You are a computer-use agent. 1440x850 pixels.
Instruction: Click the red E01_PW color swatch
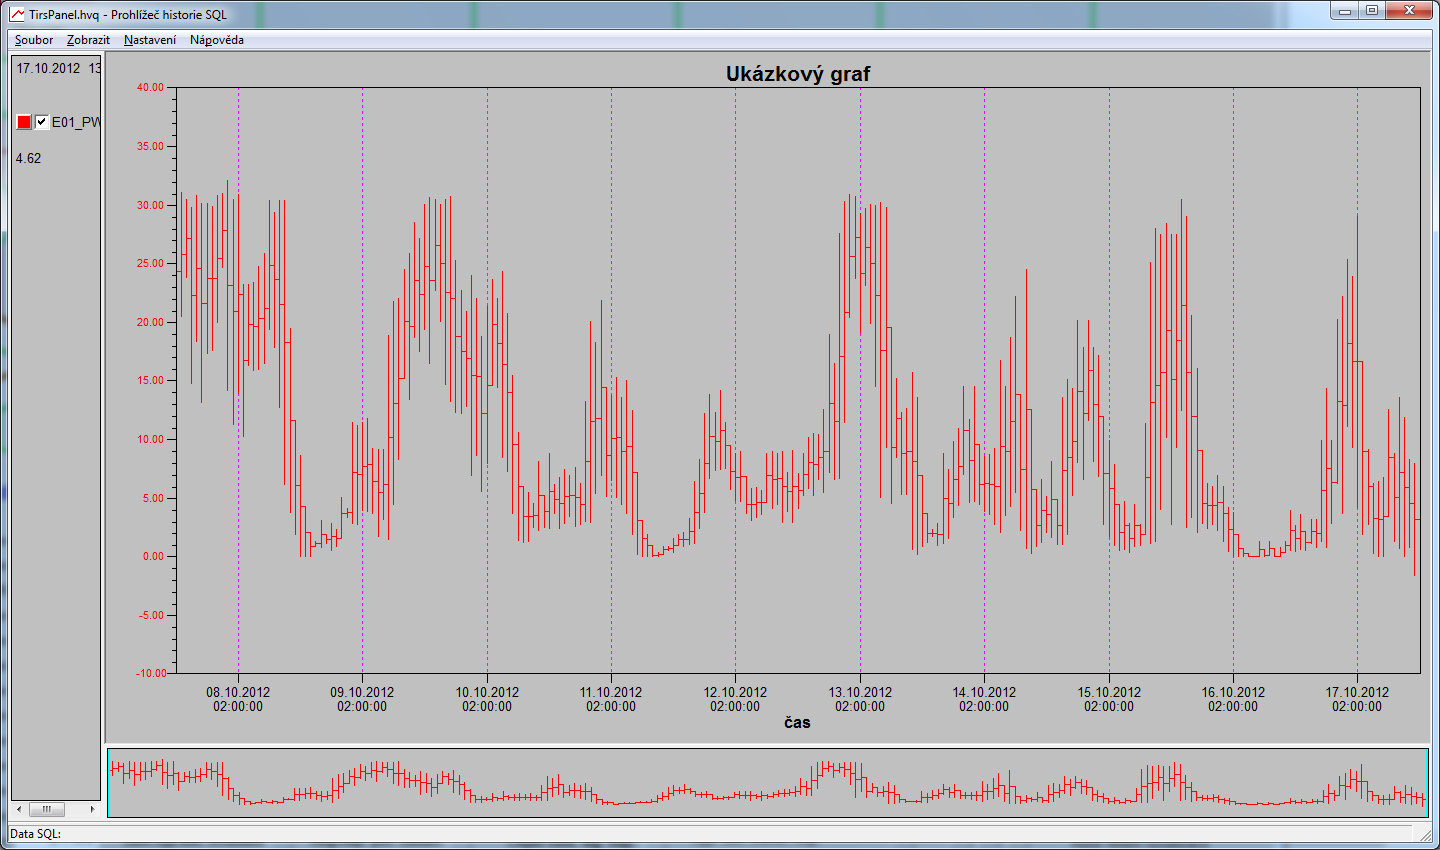[x=24, y=122]
